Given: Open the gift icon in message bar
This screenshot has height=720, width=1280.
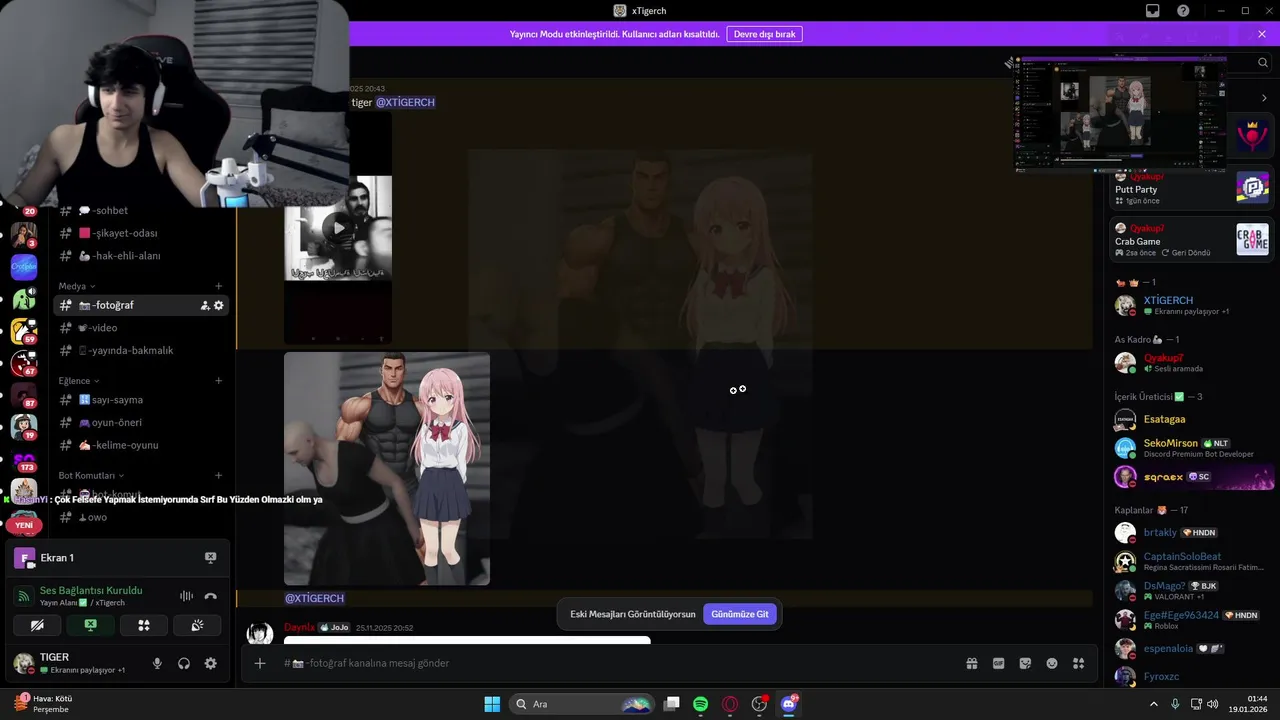Looking at the screenshot, I should 971,663.
